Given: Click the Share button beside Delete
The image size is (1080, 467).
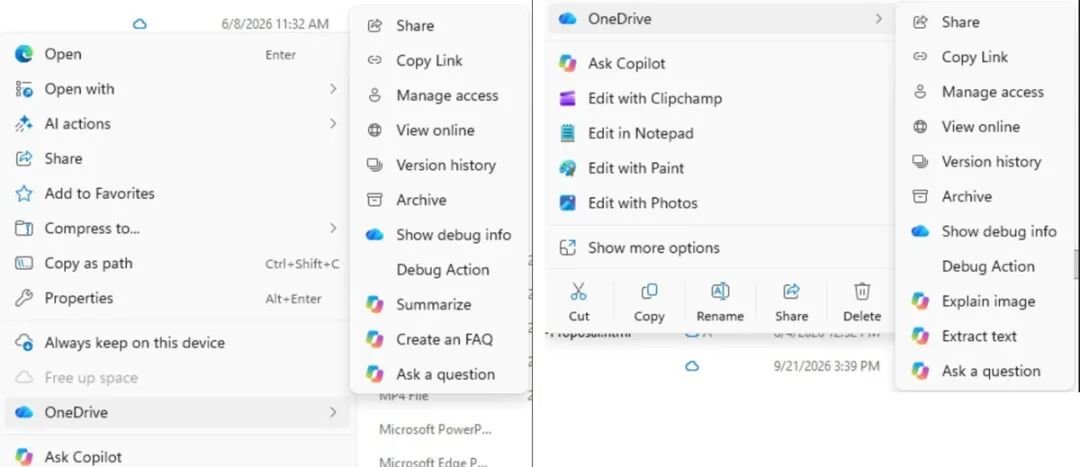Looking at the screenshot, I should pyautogui.click(x=791, y=302).
